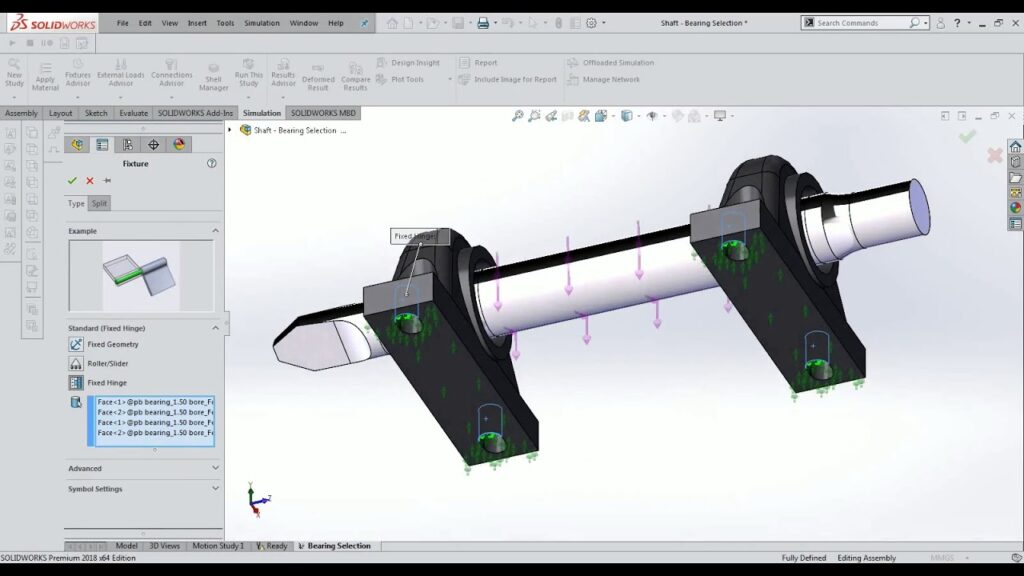This screenshot has width=1024, height=576.
Task: Click Run This Study
Action: click(x=248, y=72)
